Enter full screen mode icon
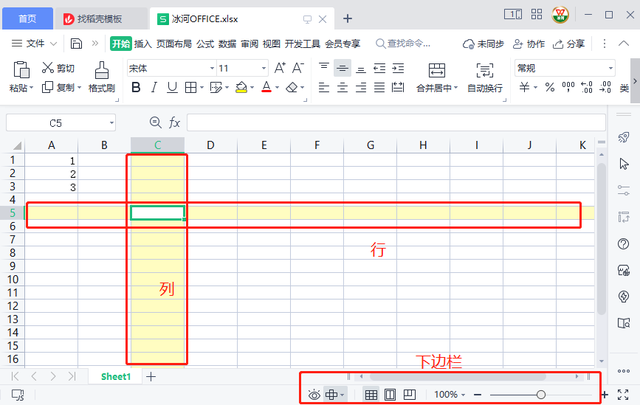This screenshot has height=405, width=640. 623,394
